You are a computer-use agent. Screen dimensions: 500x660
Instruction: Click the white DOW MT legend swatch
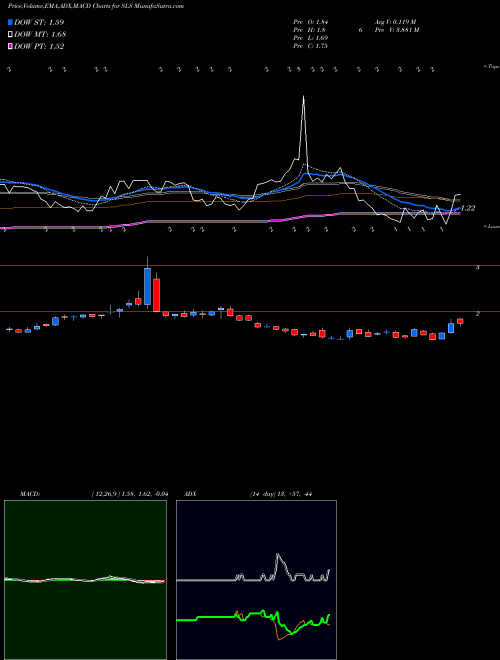tap(10, 35)
